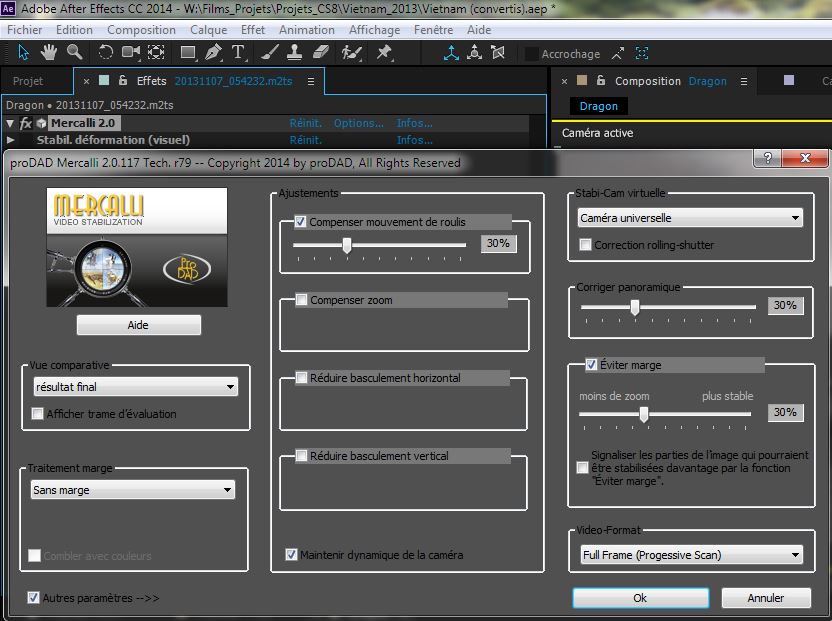Screen dimensions: 832x621
Task: Open the Effet menu
Action: 253,30
